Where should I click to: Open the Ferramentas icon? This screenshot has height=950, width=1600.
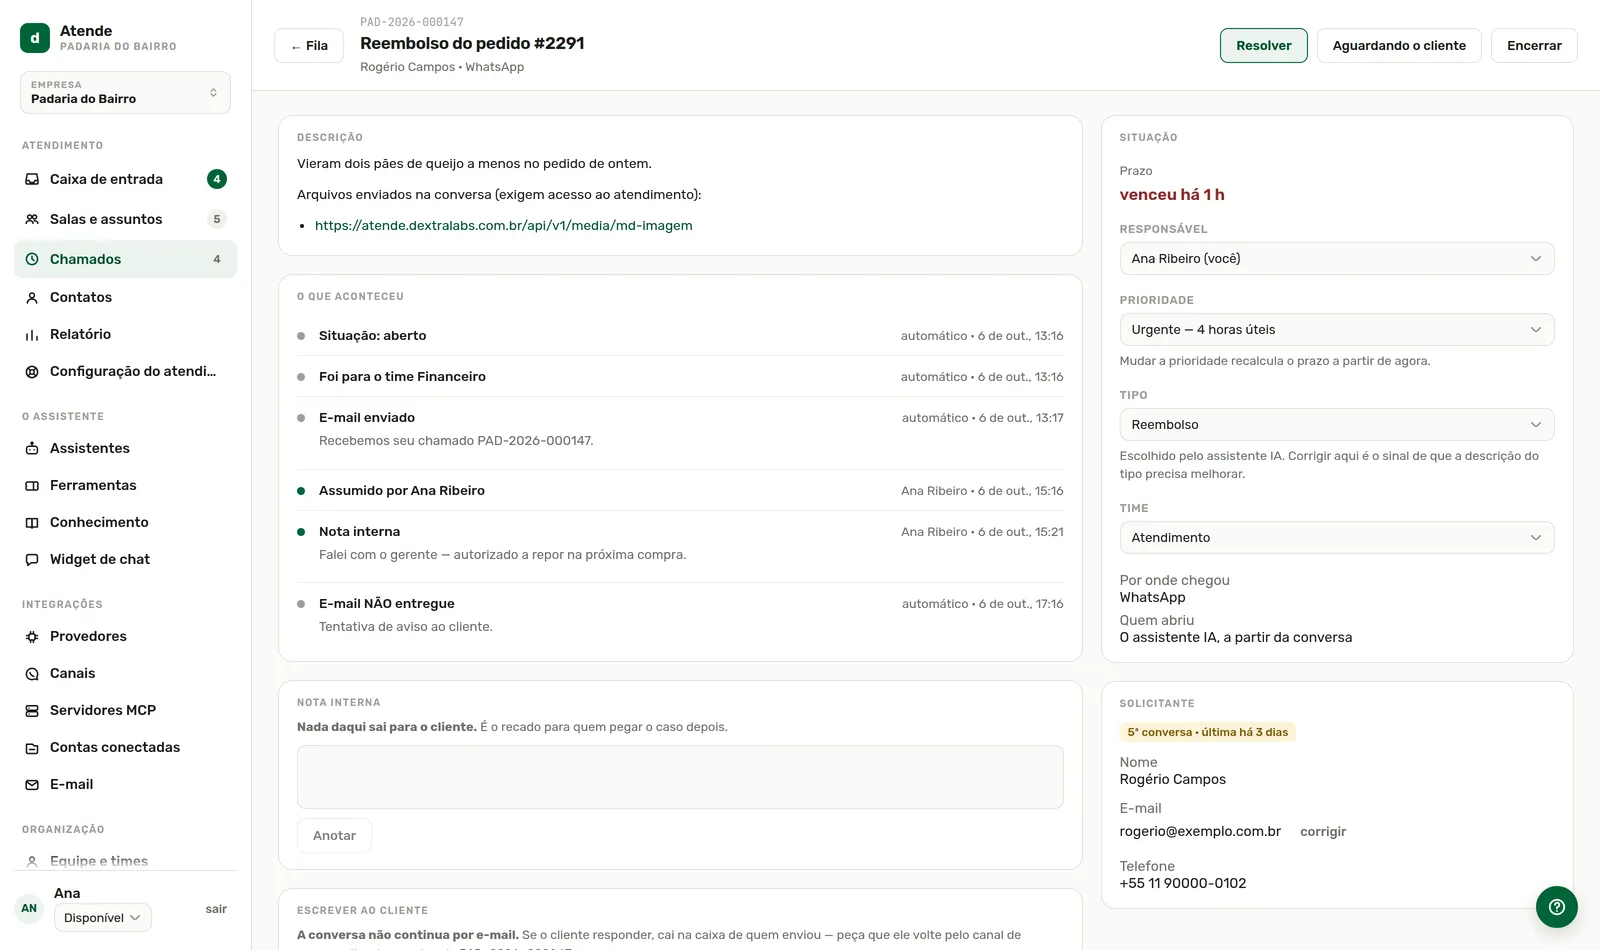click(32, 485)
